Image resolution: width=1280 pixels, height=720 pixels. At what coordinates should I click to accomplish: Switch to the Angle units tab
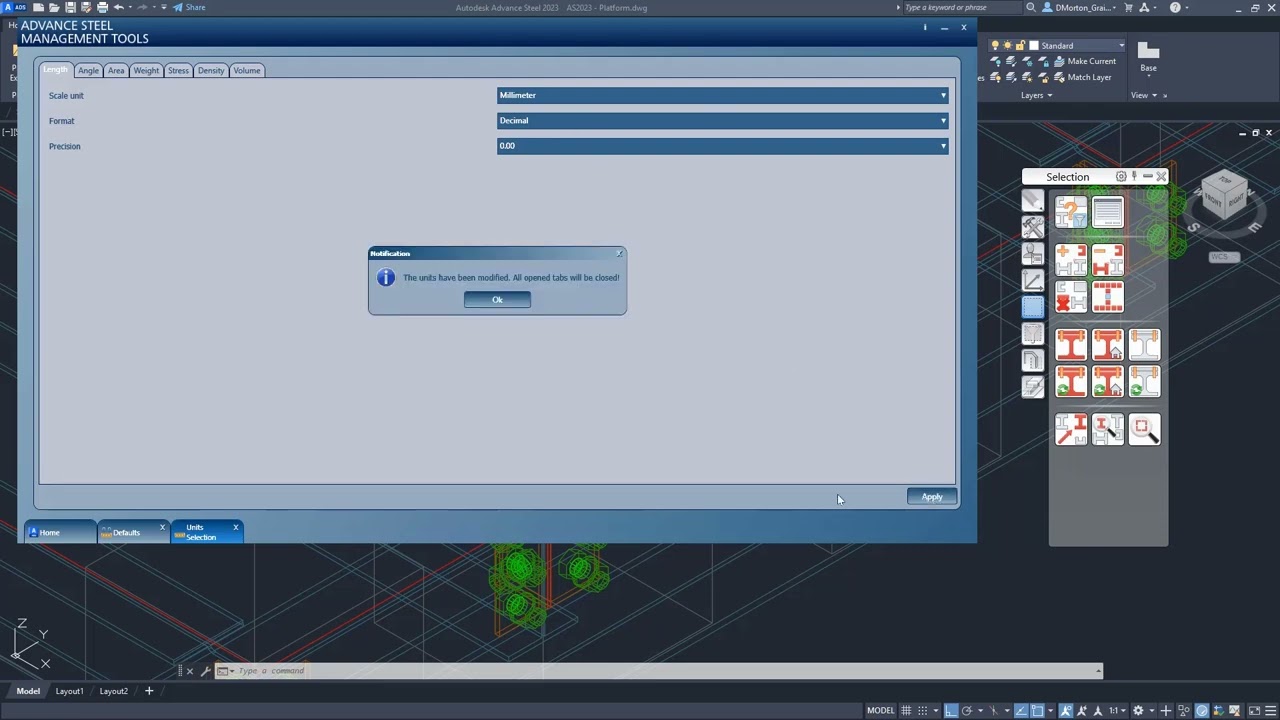pyautogui.click(x=88, y=70)
